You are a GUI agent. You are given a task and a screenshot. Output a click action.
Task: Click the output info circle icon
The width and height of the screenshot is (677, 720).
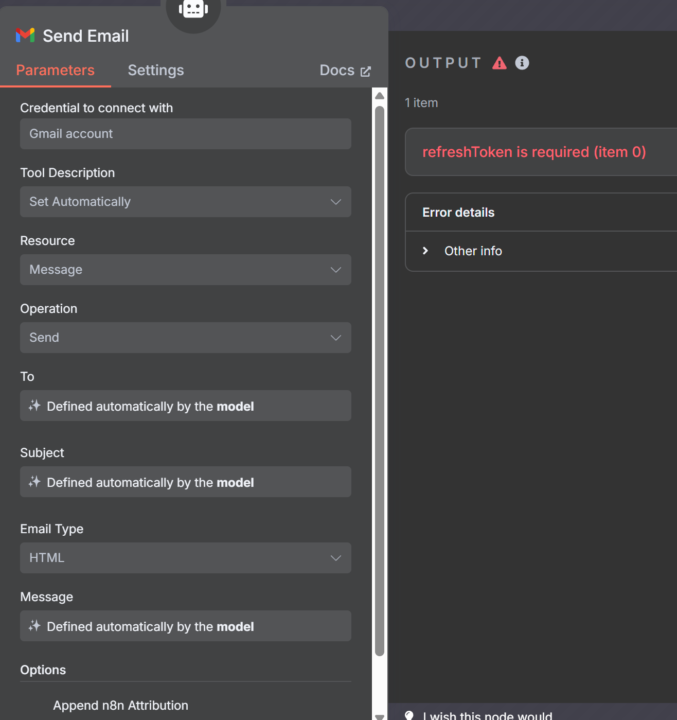coord(522,63)
